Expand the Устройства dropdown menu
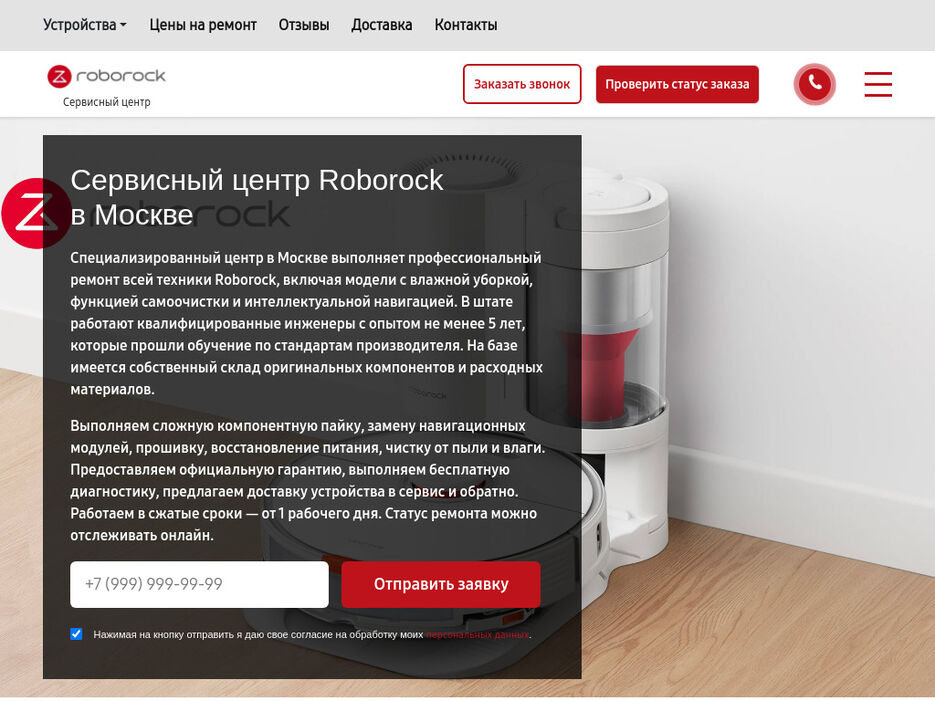 coord(85,25)
